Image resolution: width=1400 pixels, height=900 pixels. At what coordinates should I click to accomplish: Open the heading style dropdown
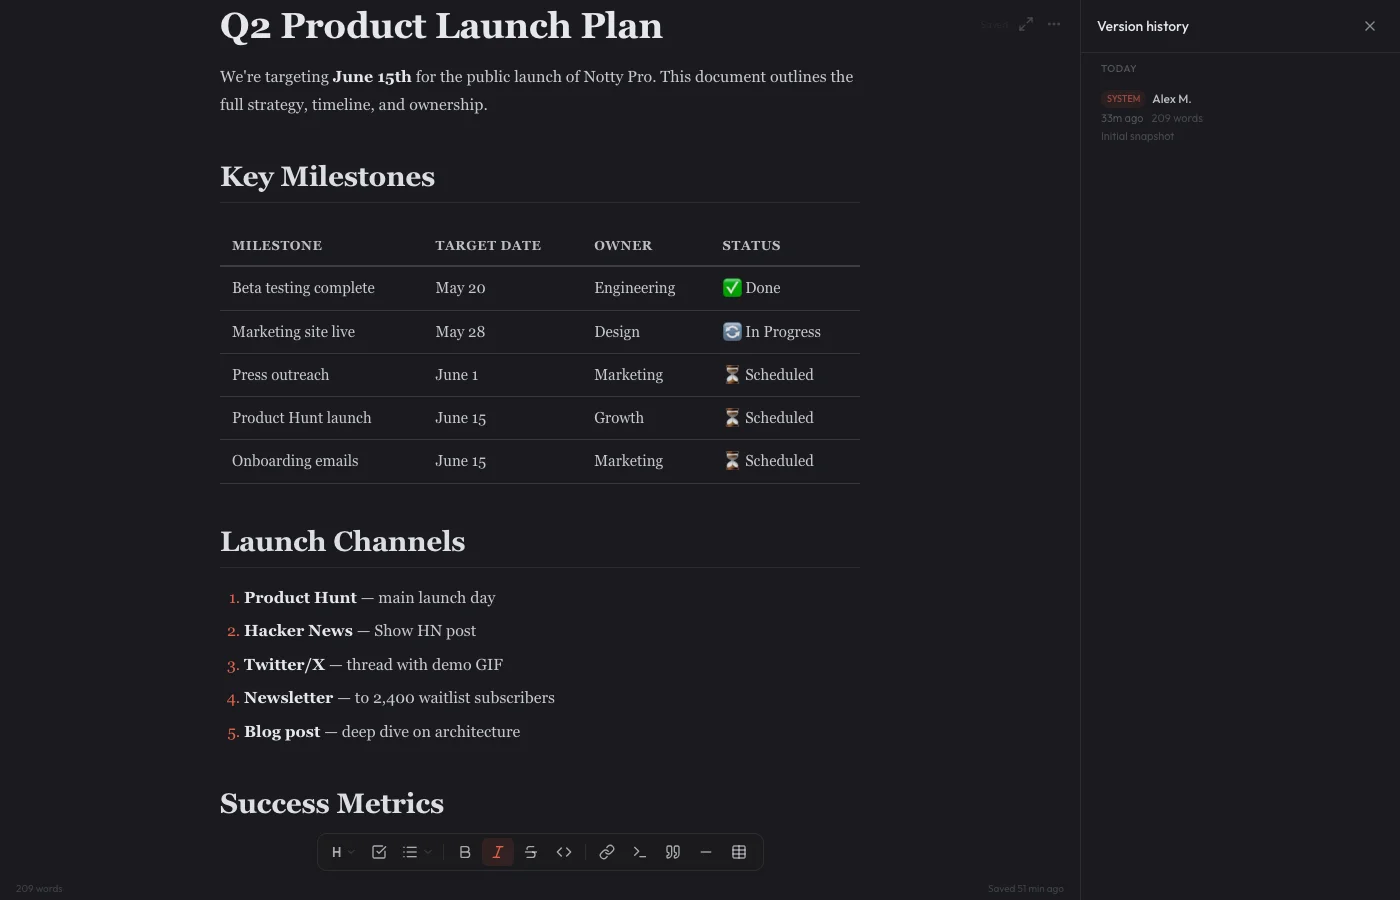click(x=342, y=852)
